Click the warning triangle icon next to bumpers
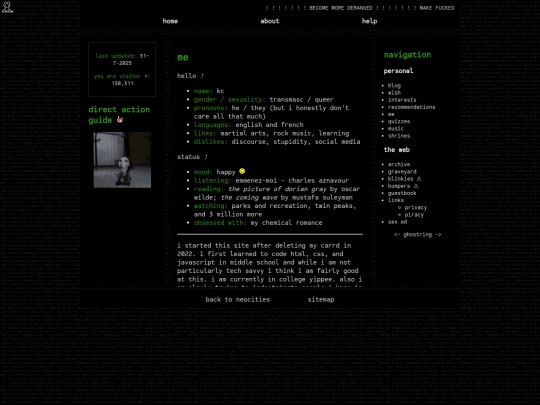 click(x=416, y=186)
